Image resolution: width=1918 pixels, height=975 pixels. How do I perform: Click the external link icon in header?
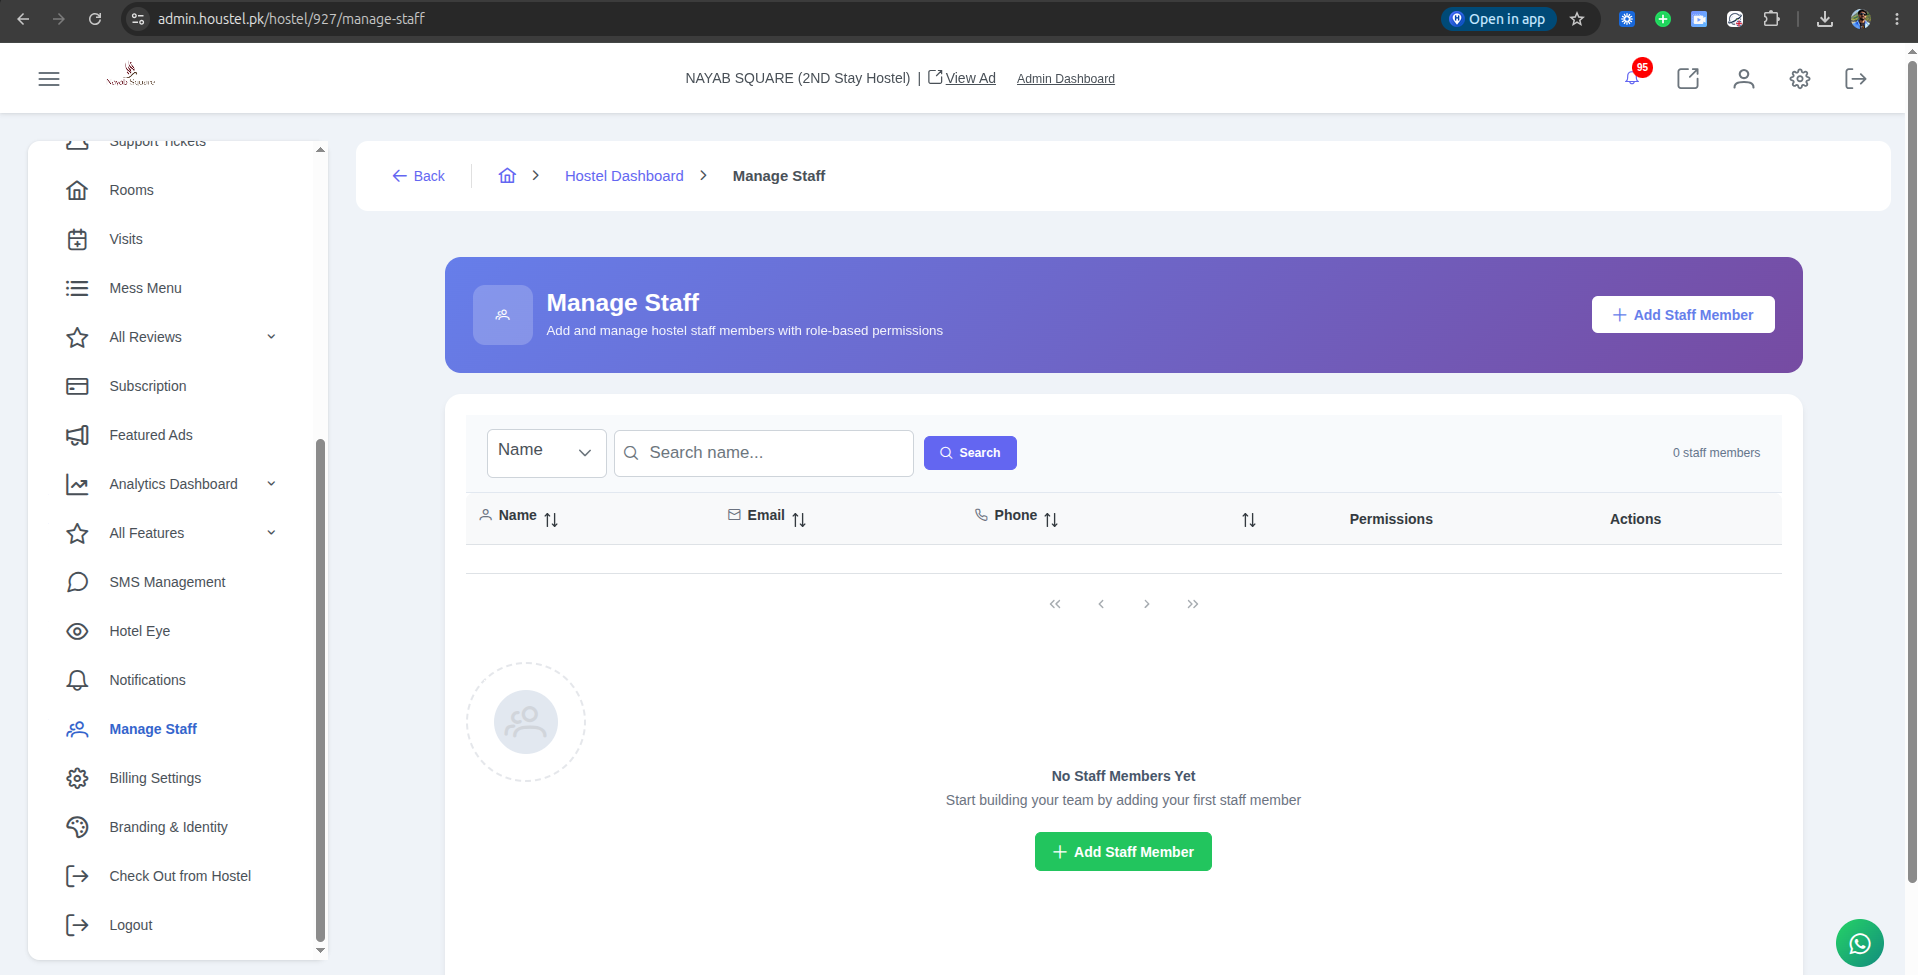click(x=1688, y=79)
